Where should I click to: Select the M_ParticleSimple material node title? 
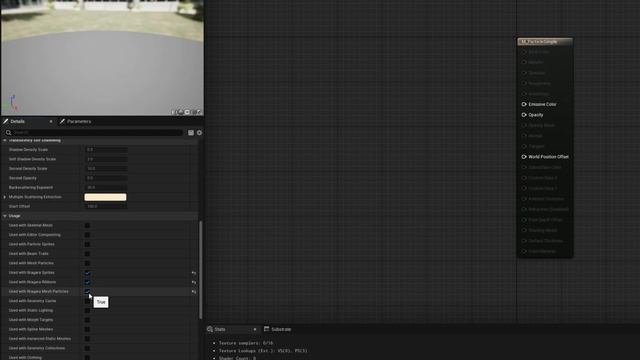(544, 42)
